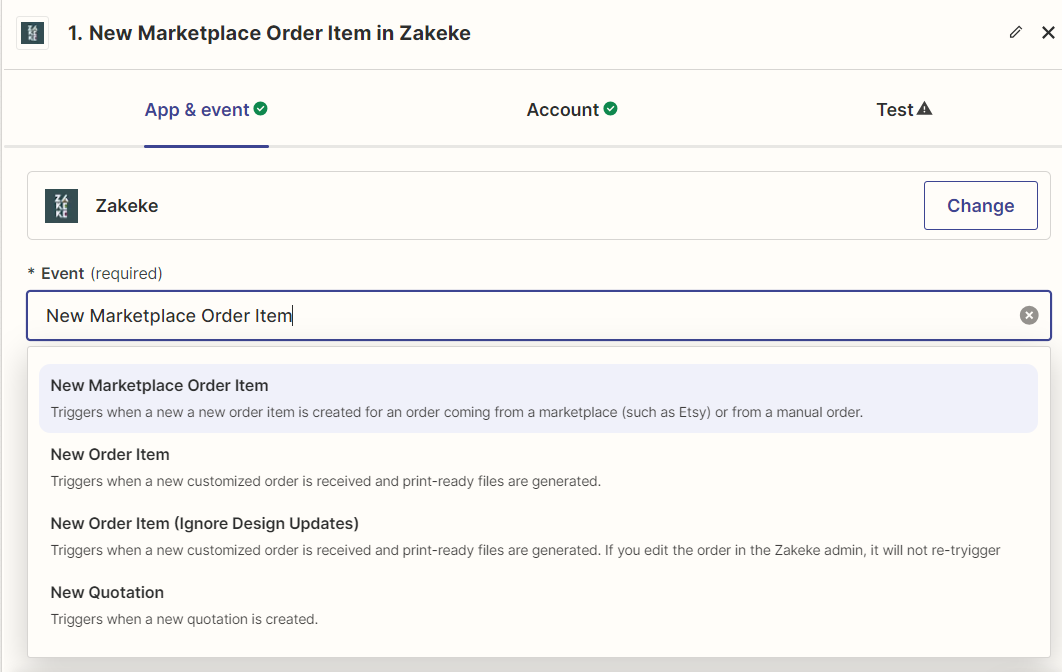Click warning triangle icon next to Test
The width and height of the screenshot is (1062, 672).
coord(925,108)
